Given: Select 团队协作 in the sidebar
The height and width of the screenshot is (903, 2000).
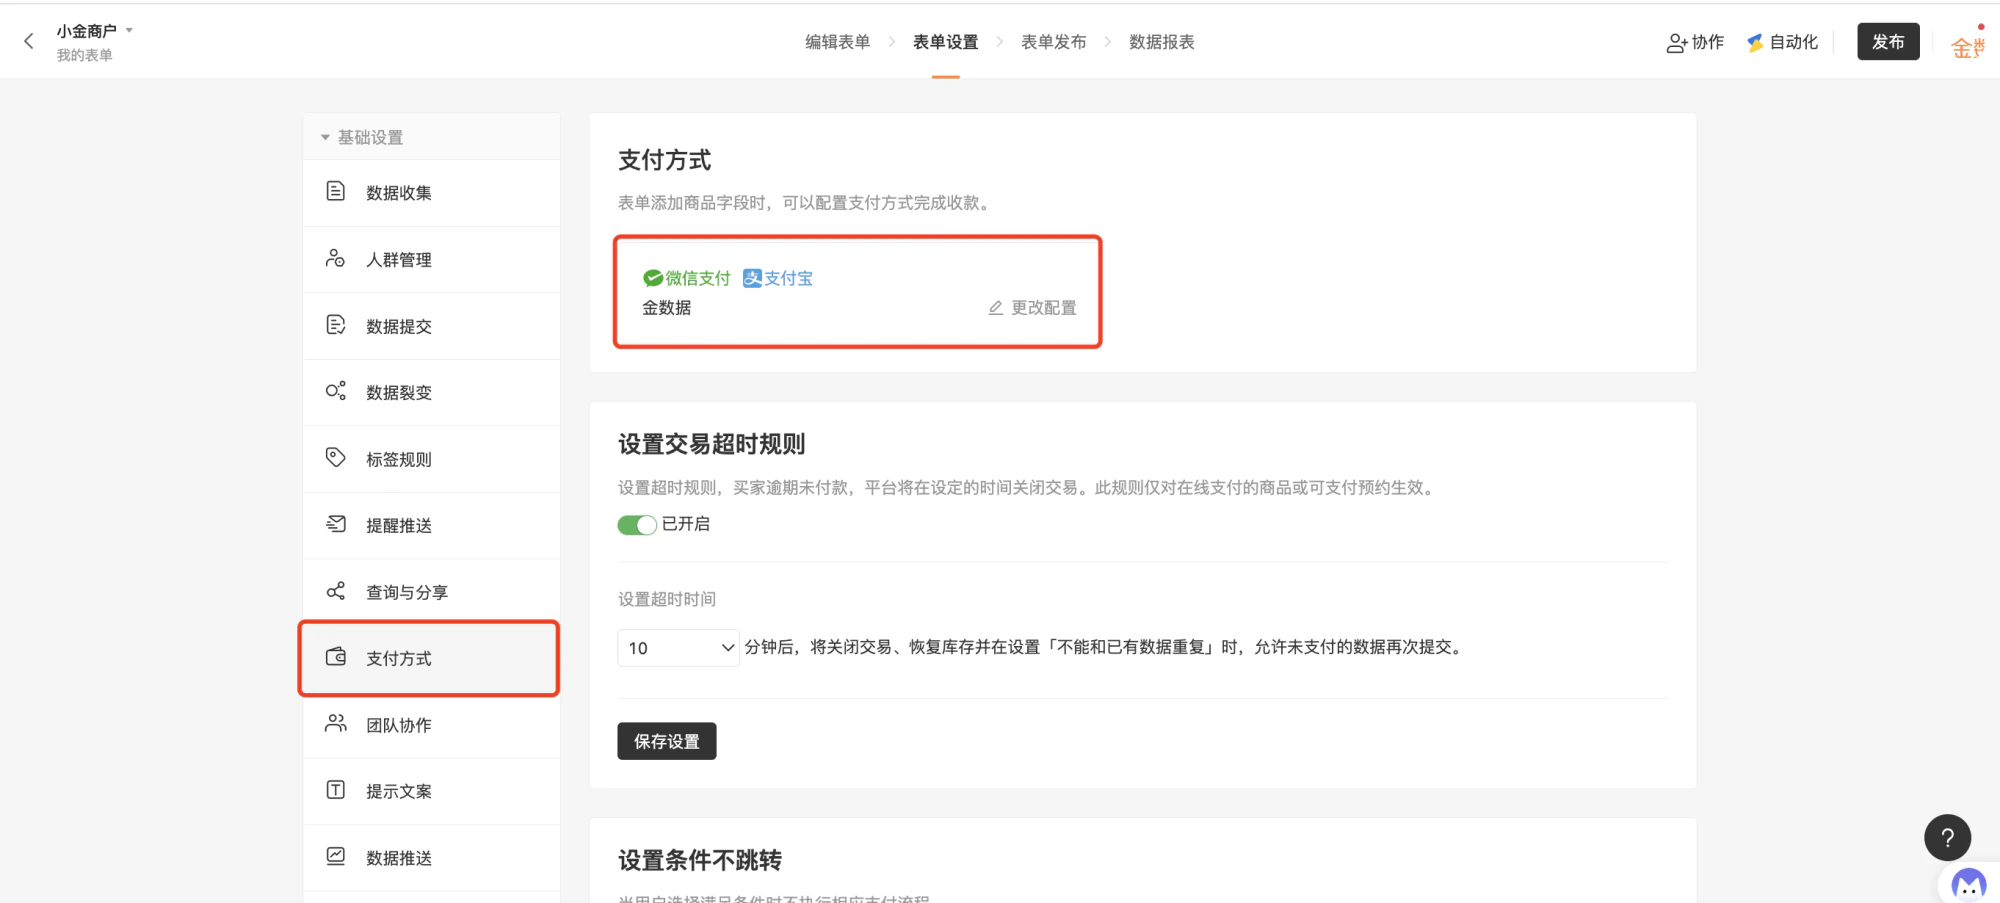Looking at the screenshot, I should (x=399, y=725).
